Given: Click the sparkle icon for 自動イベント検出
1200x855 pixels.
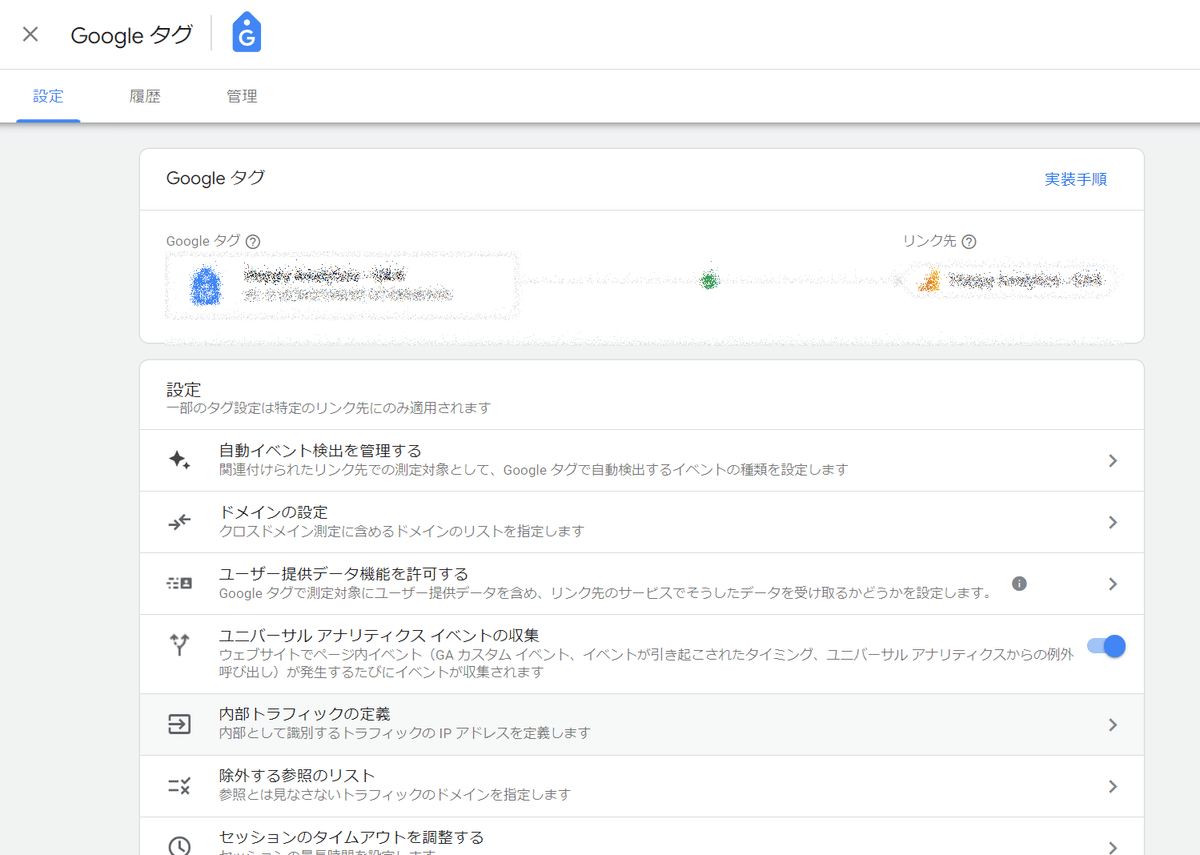Looking at the screenshot, I should pos(179,460).
